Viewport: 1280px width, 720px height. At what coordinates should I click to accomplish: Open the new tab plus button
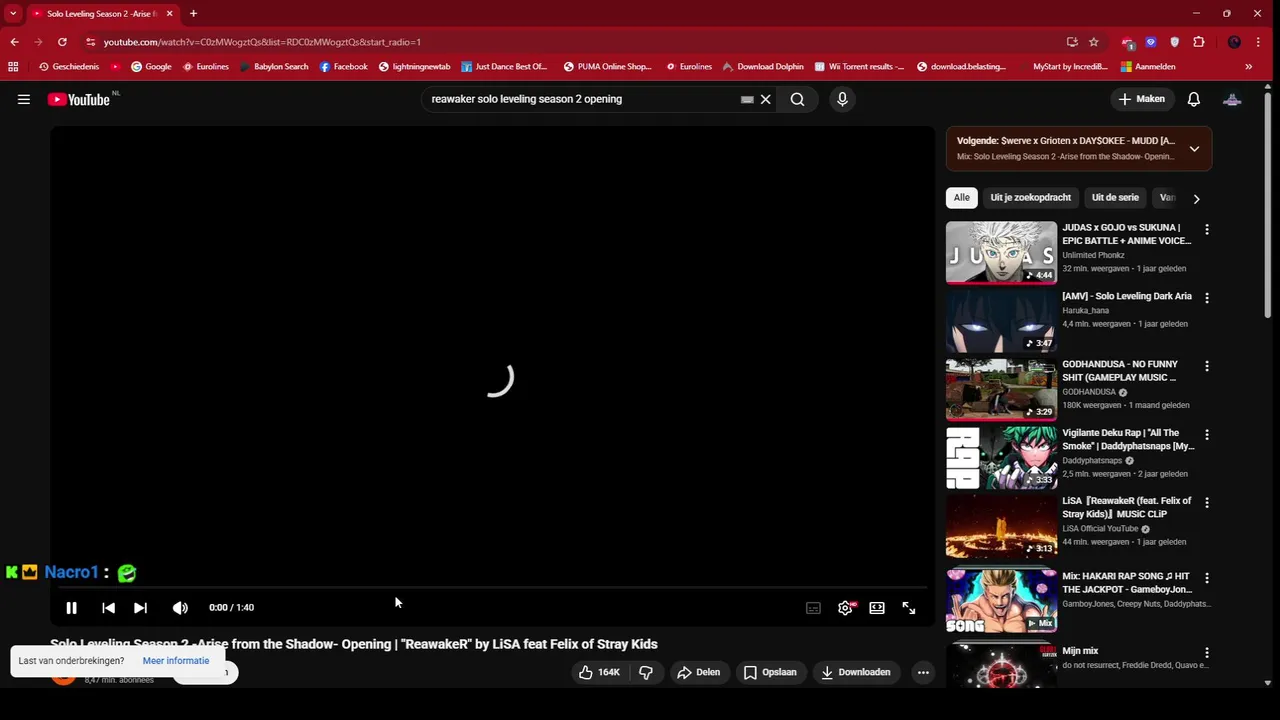point(193,14)
